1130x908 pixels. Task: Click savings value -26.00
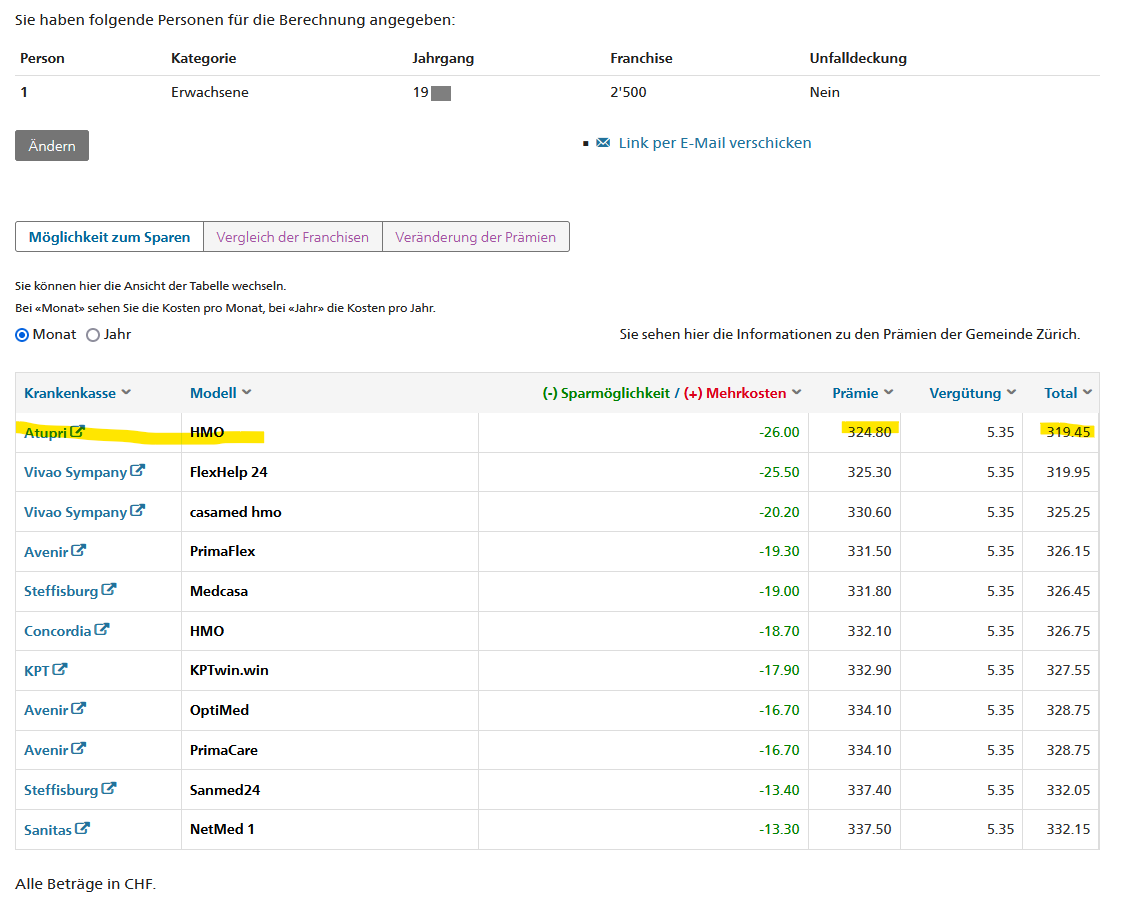(x=779, y=432)
